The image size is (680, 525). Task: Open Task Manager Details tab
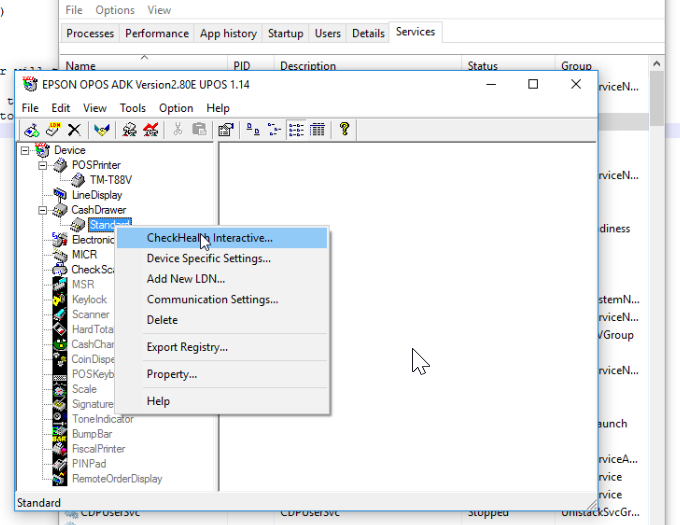pyautogui.click(x=368, y=33)
